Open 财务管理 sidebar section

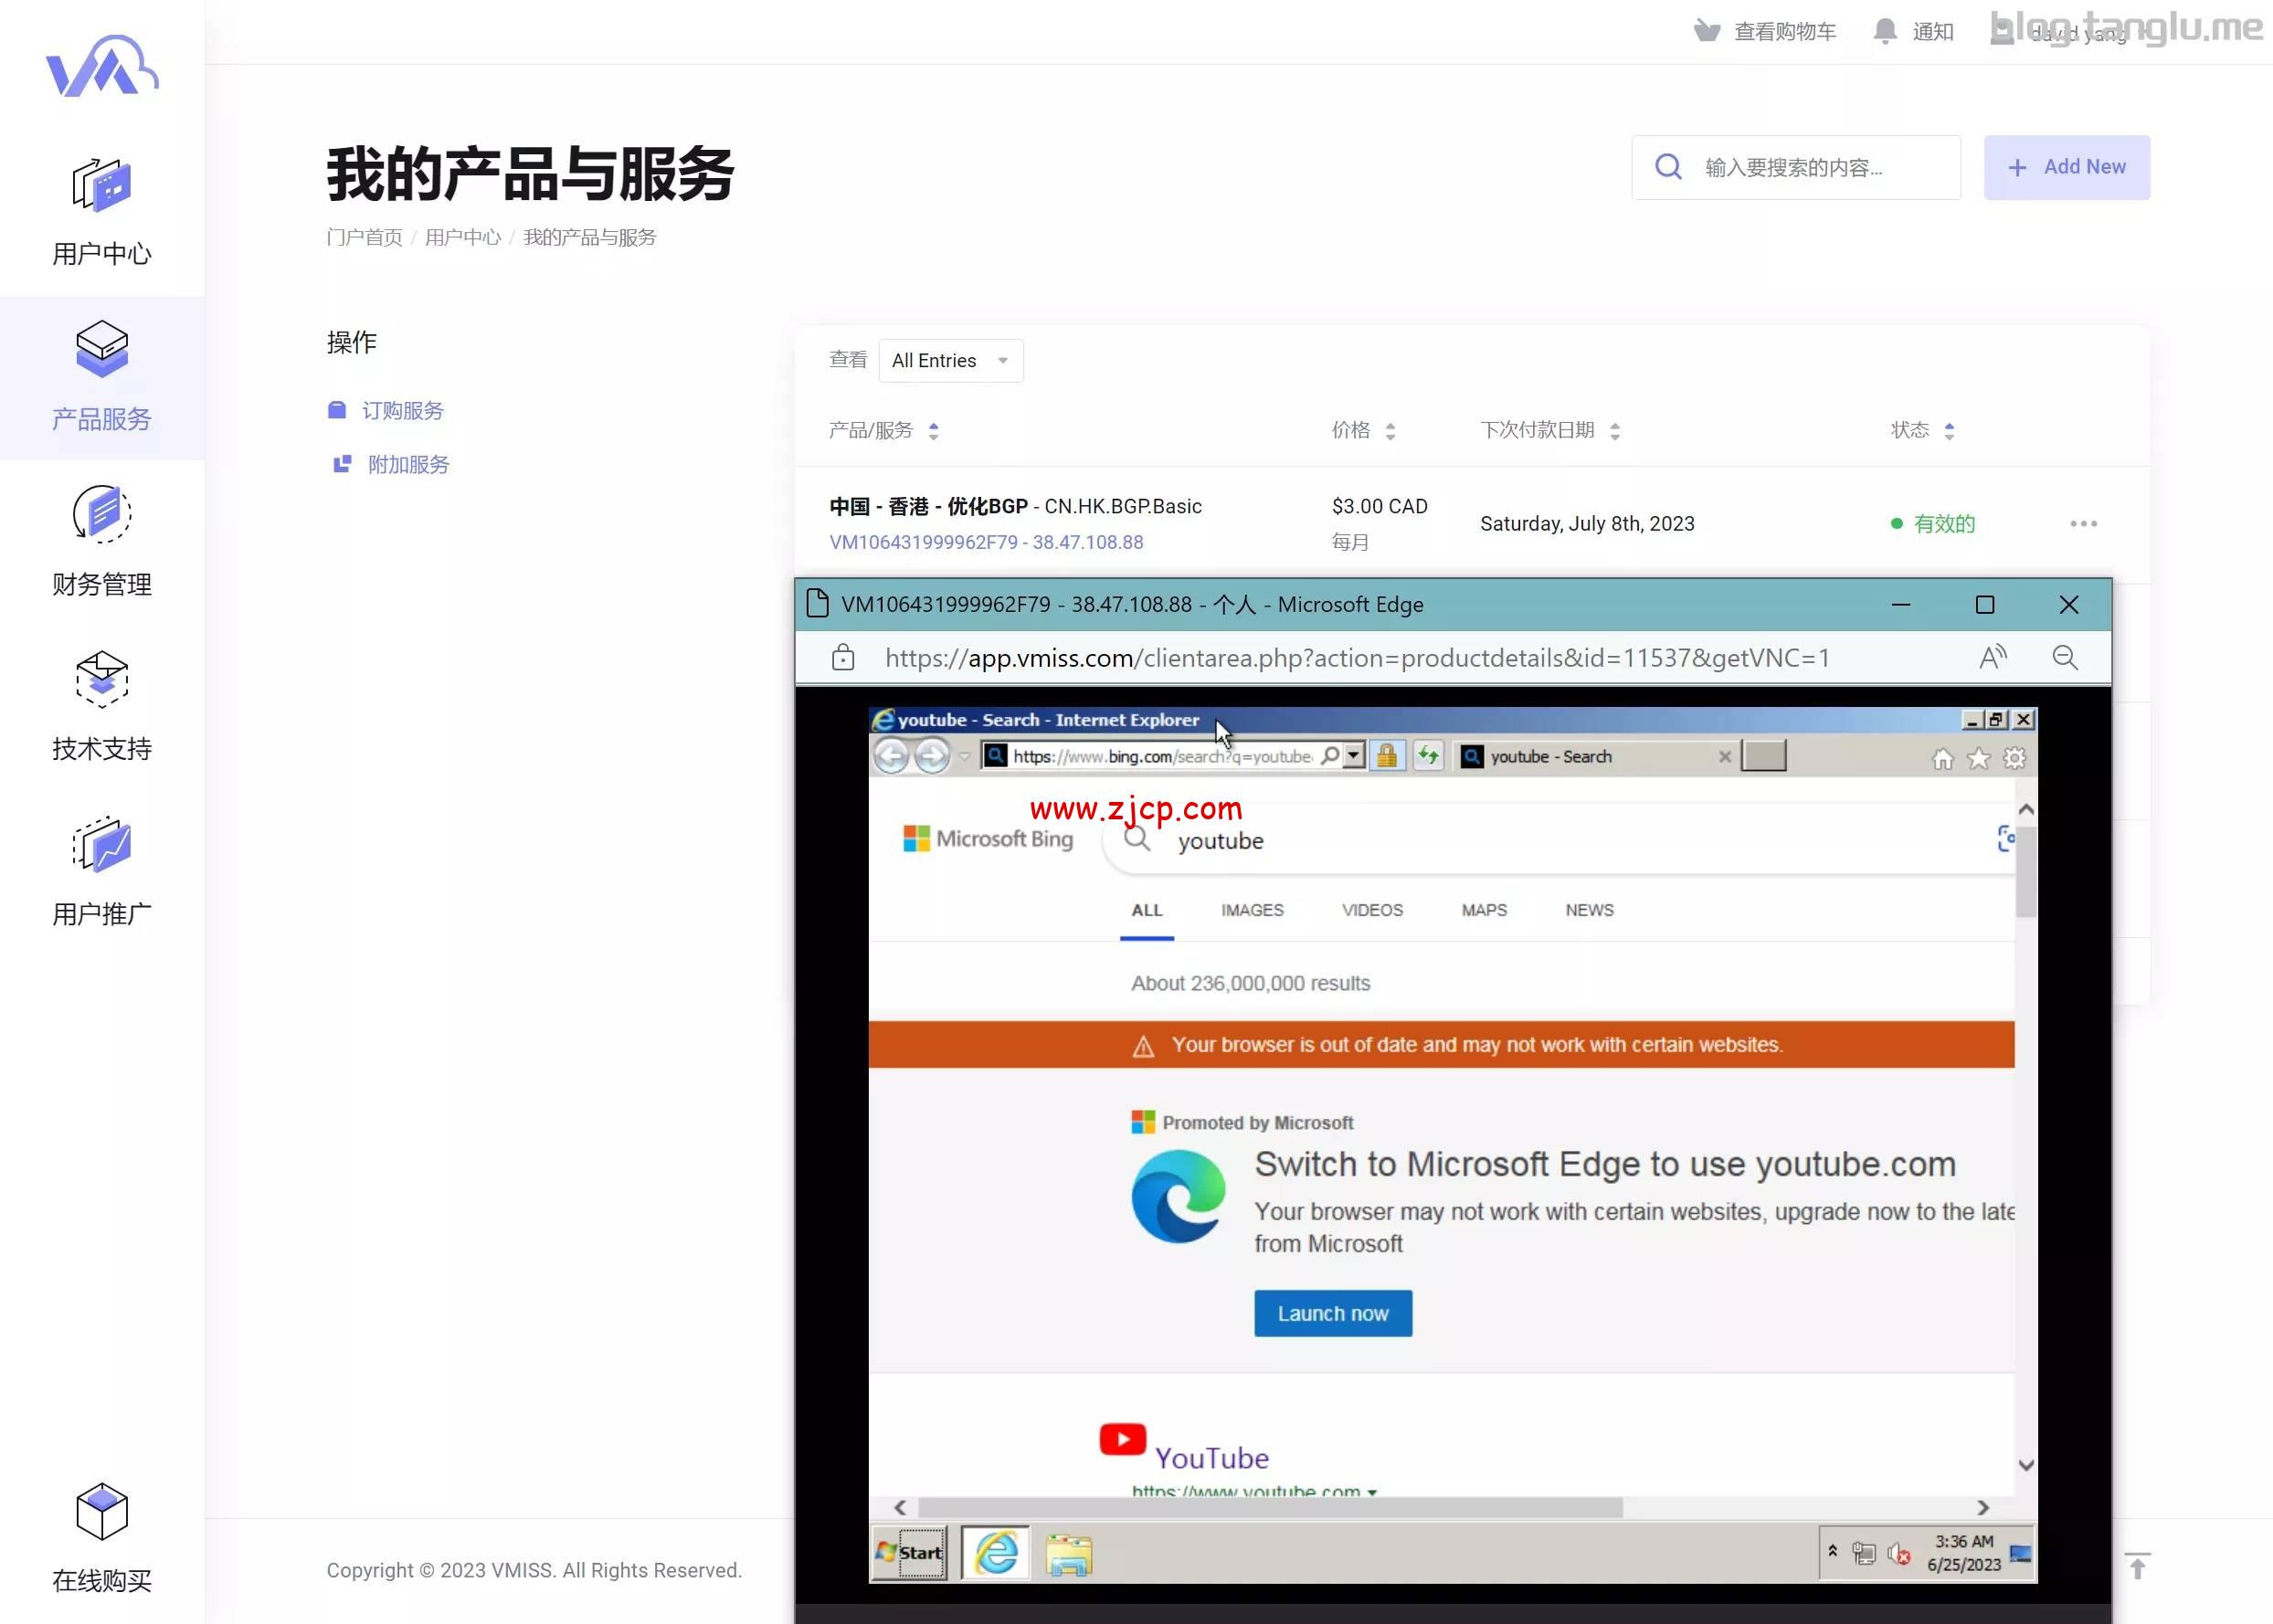102,542
